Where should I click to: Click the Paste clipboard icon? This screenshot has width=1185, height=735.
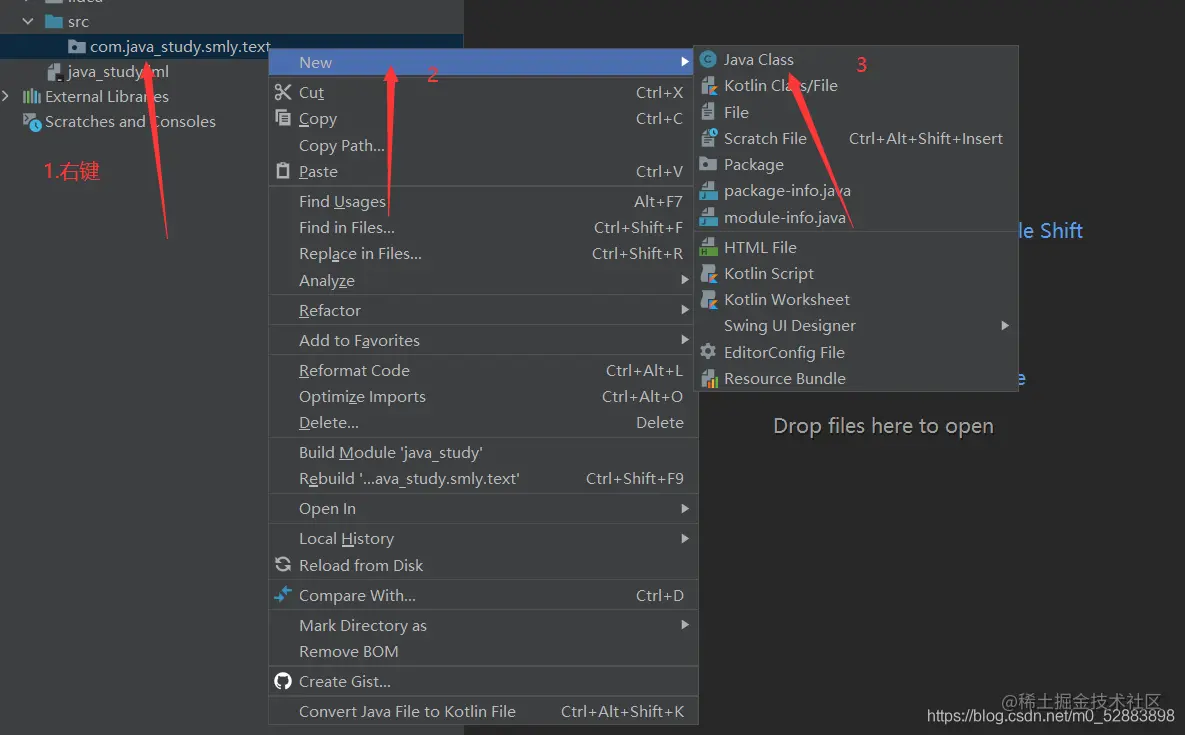[283, 171]
